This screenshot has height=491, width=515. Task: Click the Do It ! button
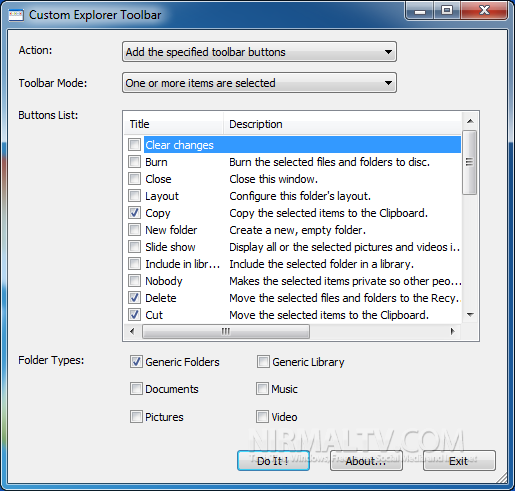(x=273, y=461)
